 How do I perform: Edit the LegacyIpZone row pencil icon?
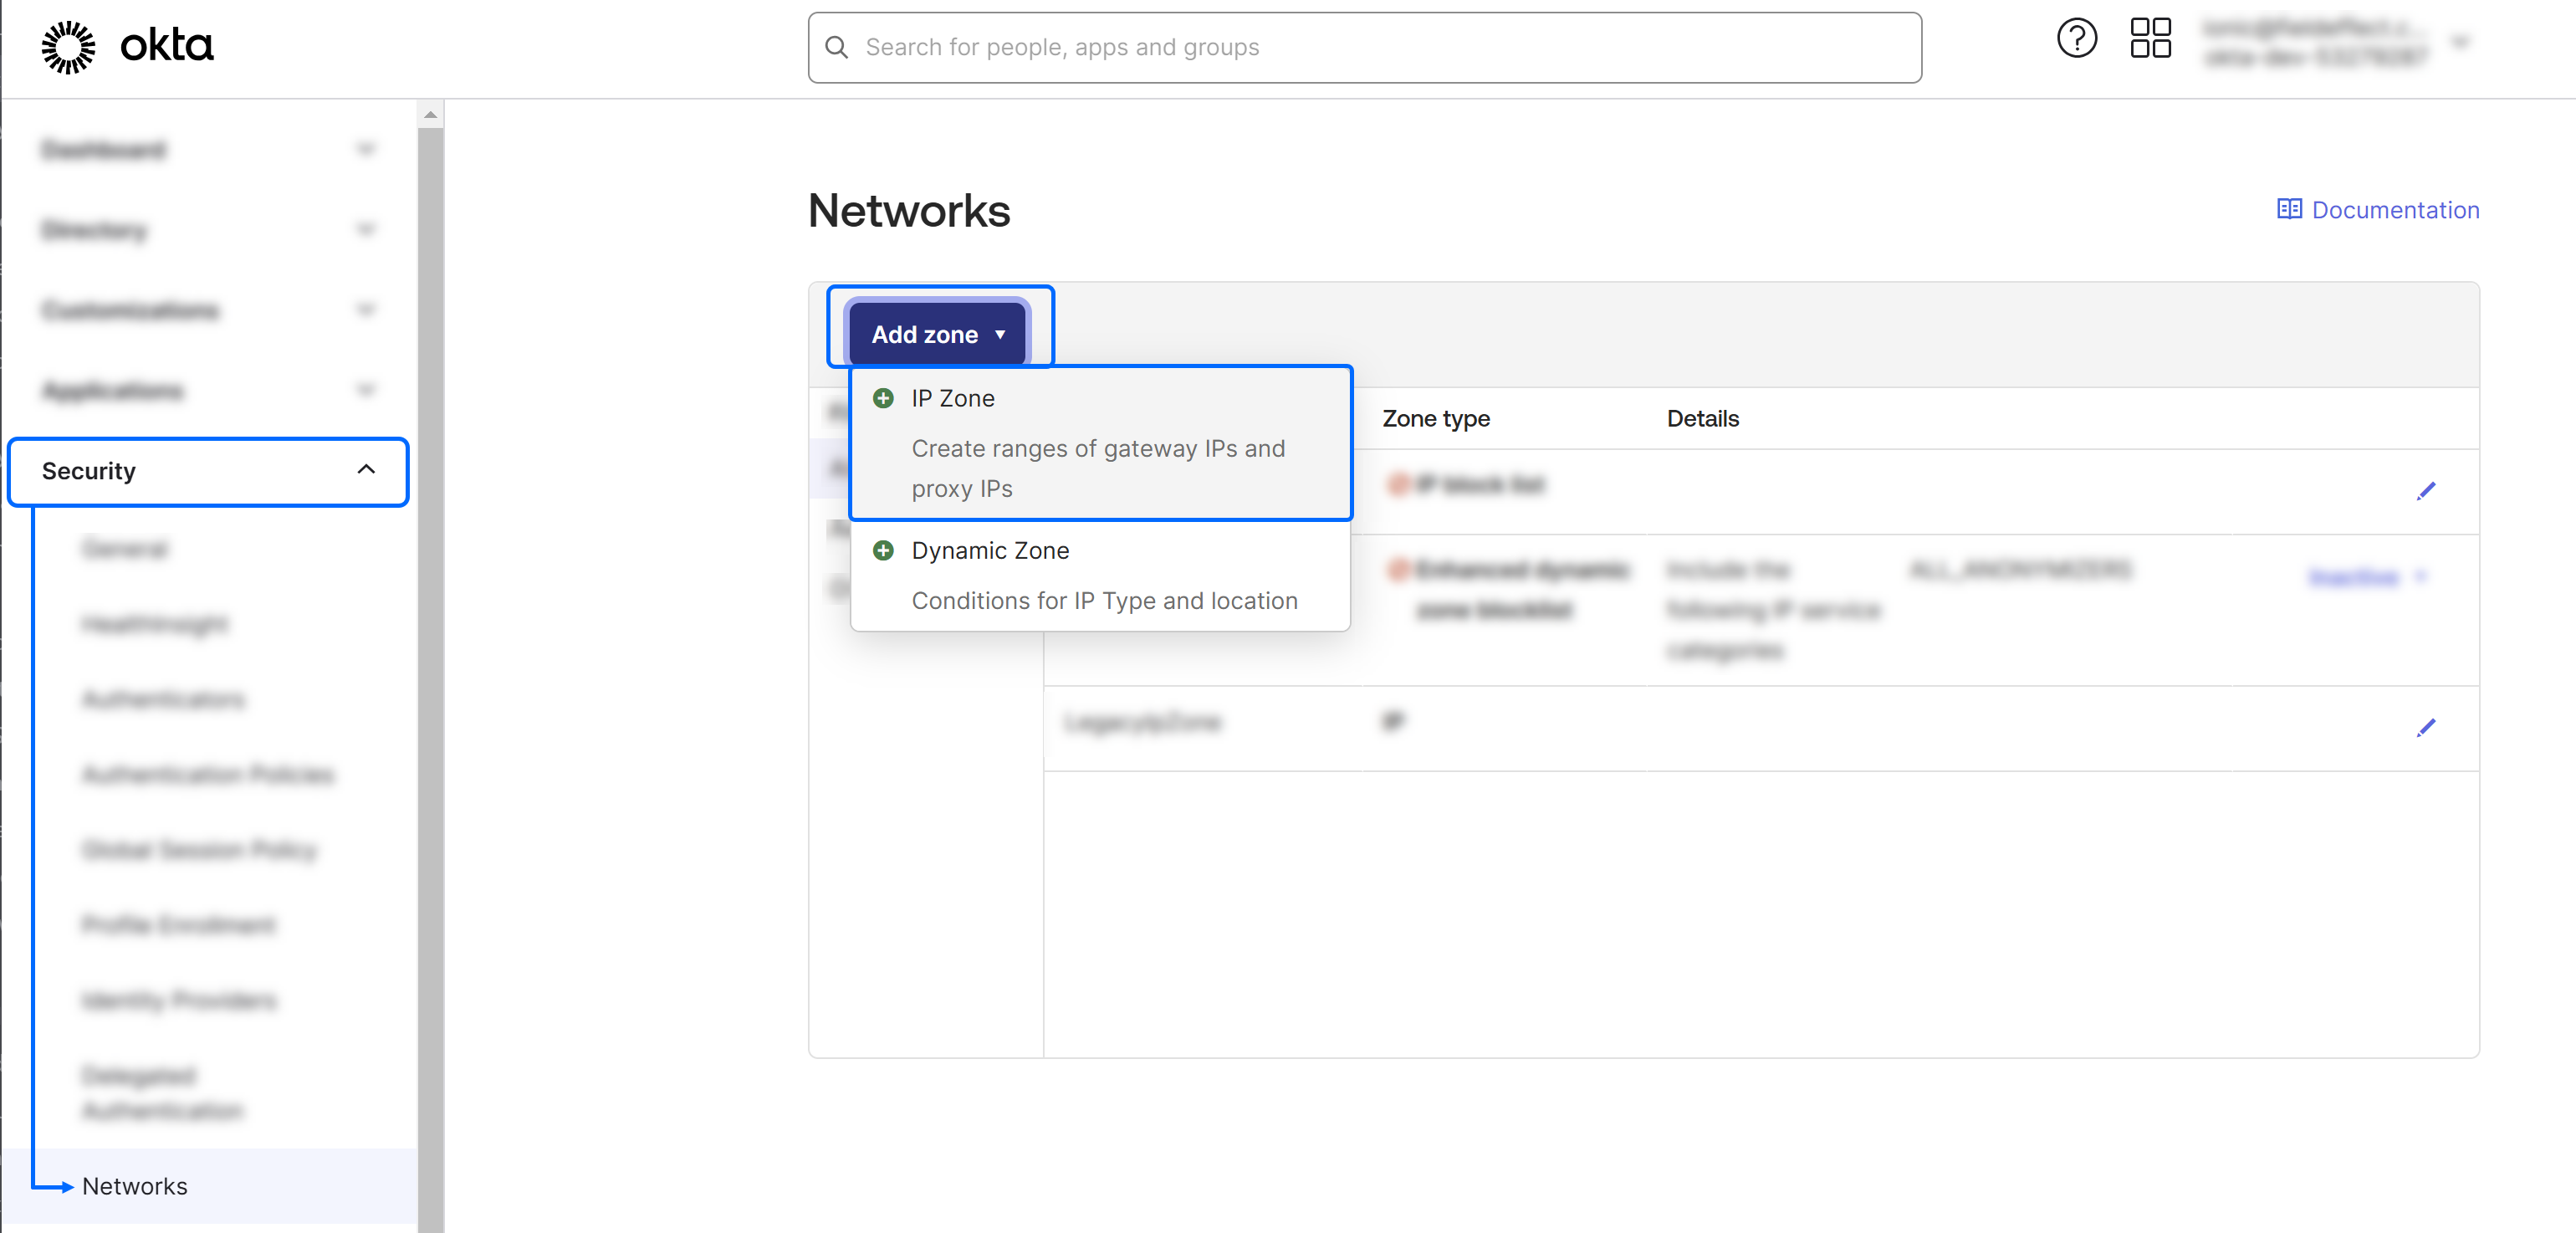click(2425, 728)
